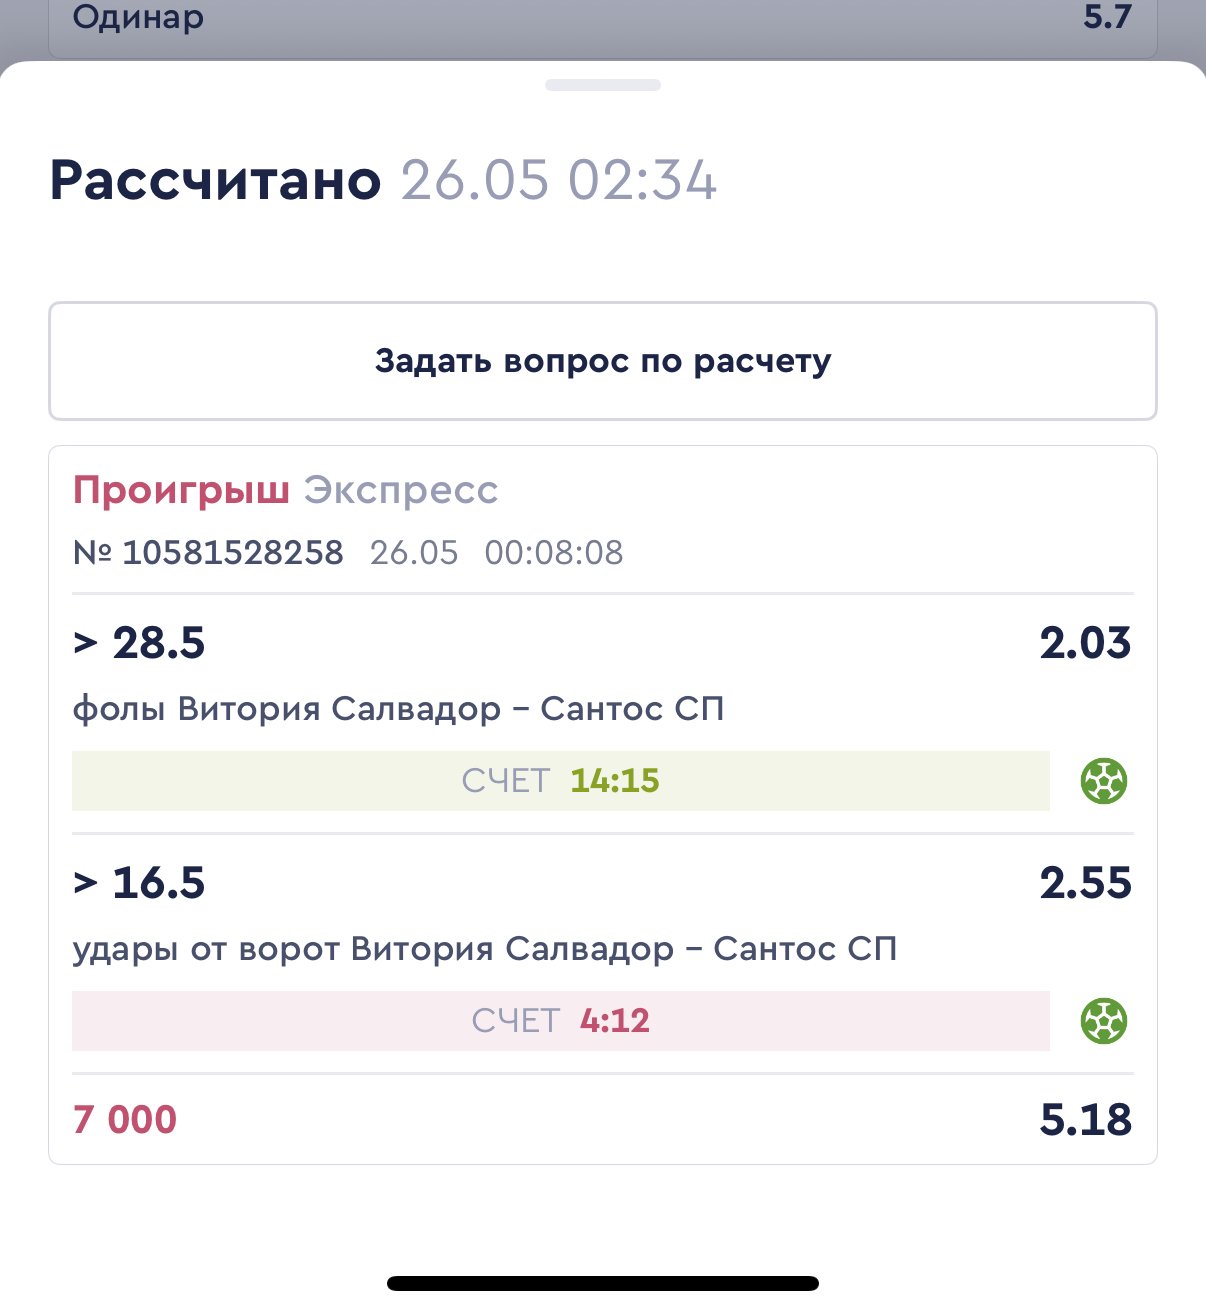Tap the total odds 5.18
The image size is (1206, 1315).
(x=1085, y=1119)
